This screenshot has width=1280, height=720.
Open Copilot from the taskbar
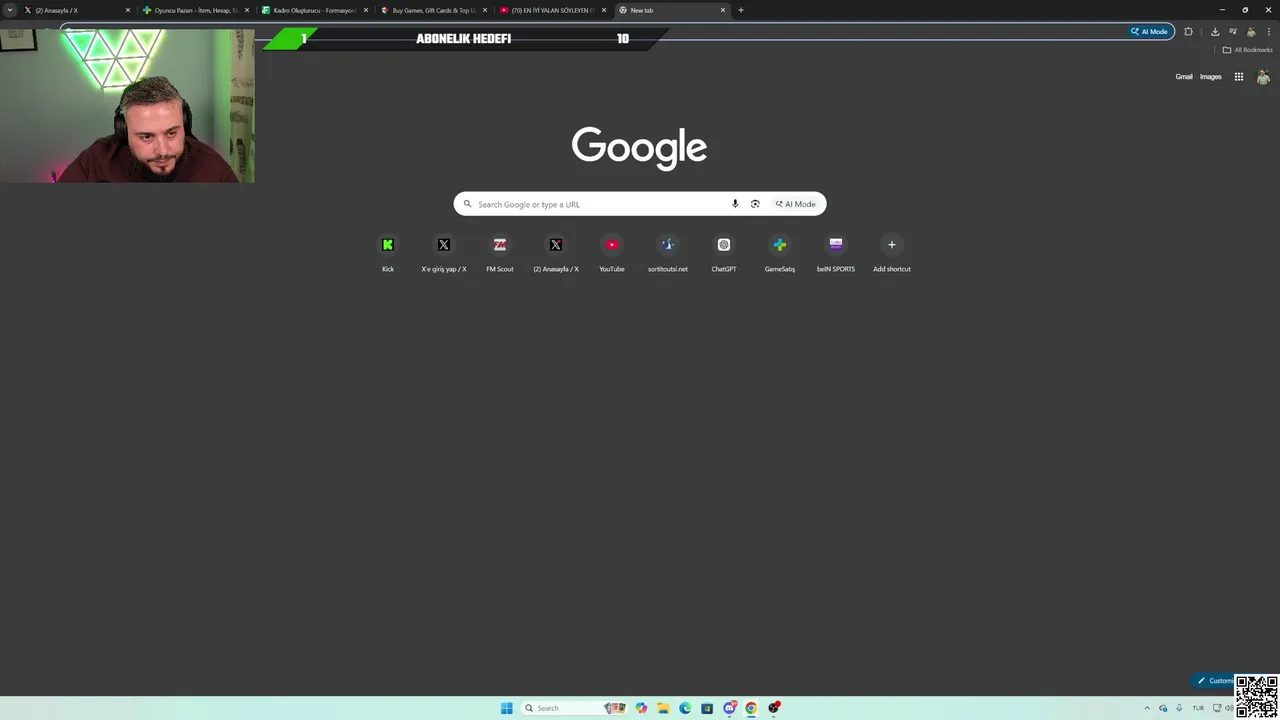641,708
